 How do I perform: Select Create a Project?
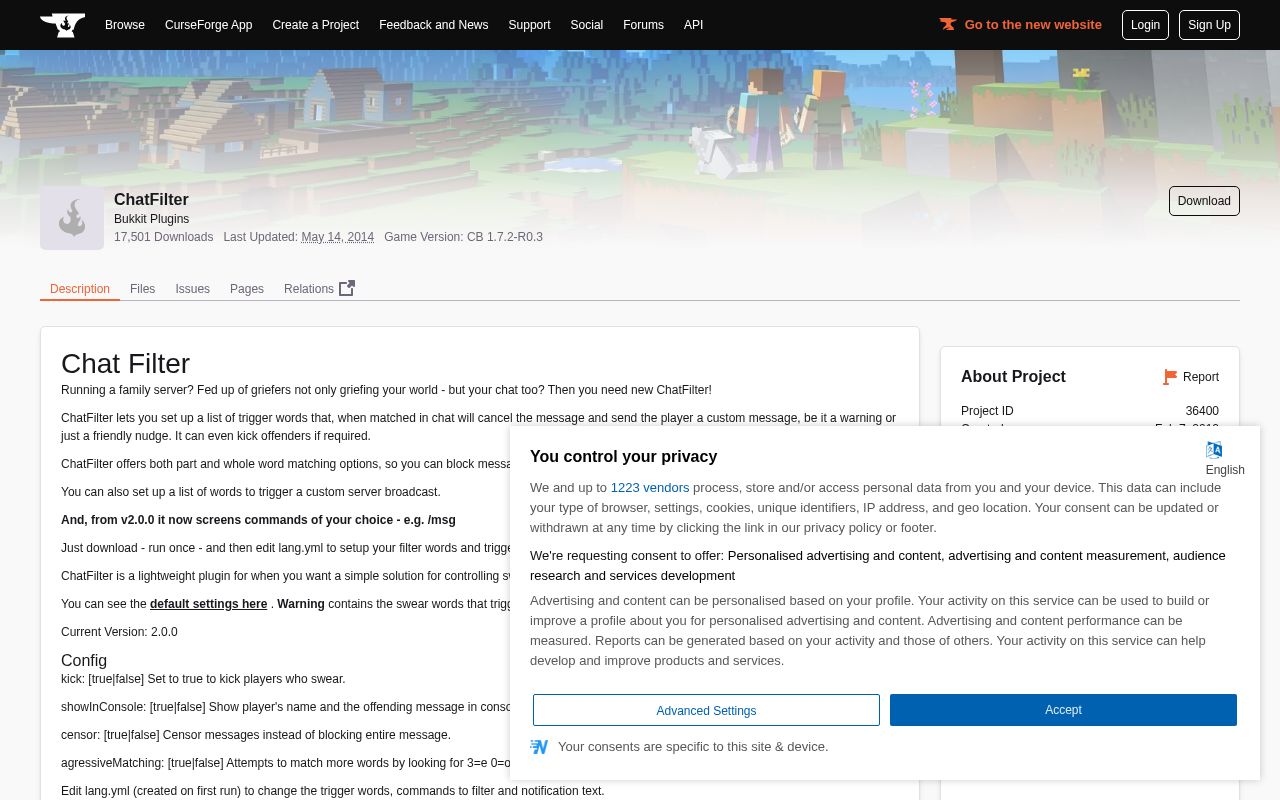315,25
